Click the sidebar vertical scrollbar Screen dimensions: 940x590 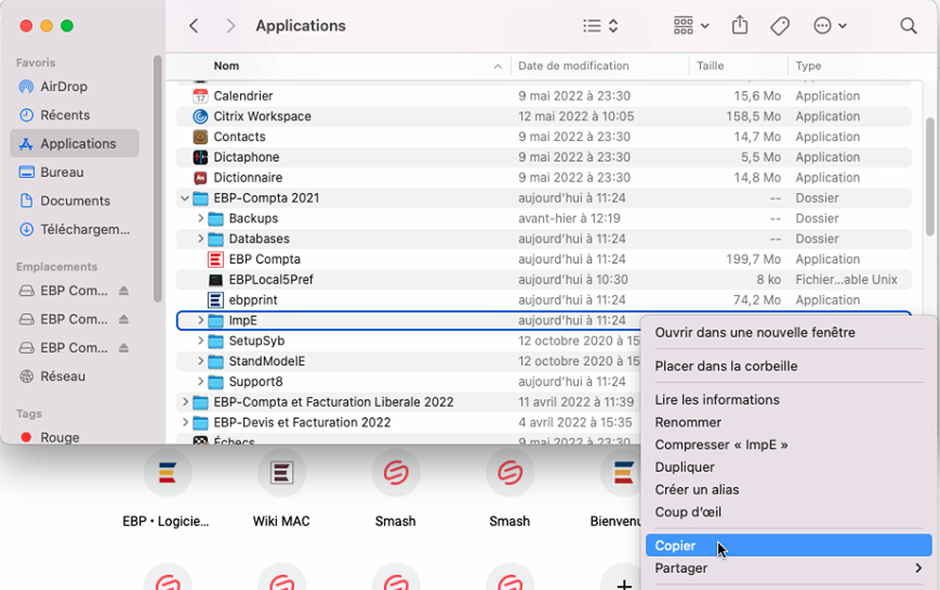click(x=157, y=179)
